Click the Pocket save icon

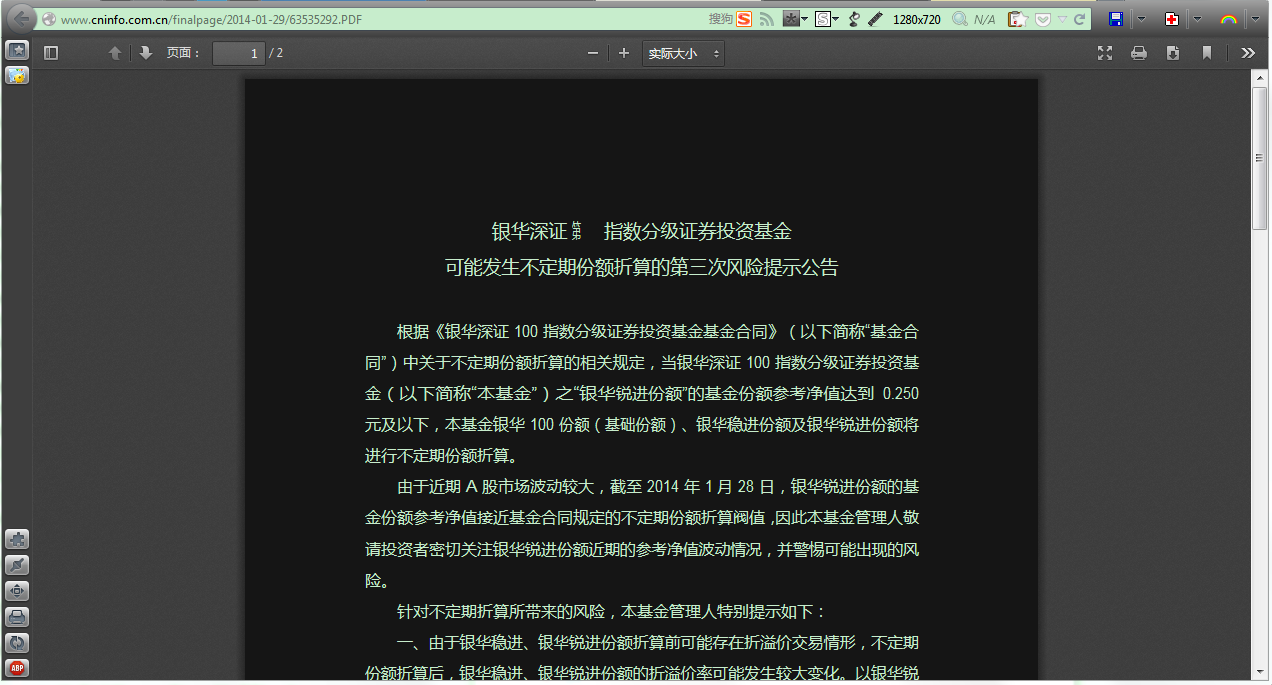pos(1043,19)
